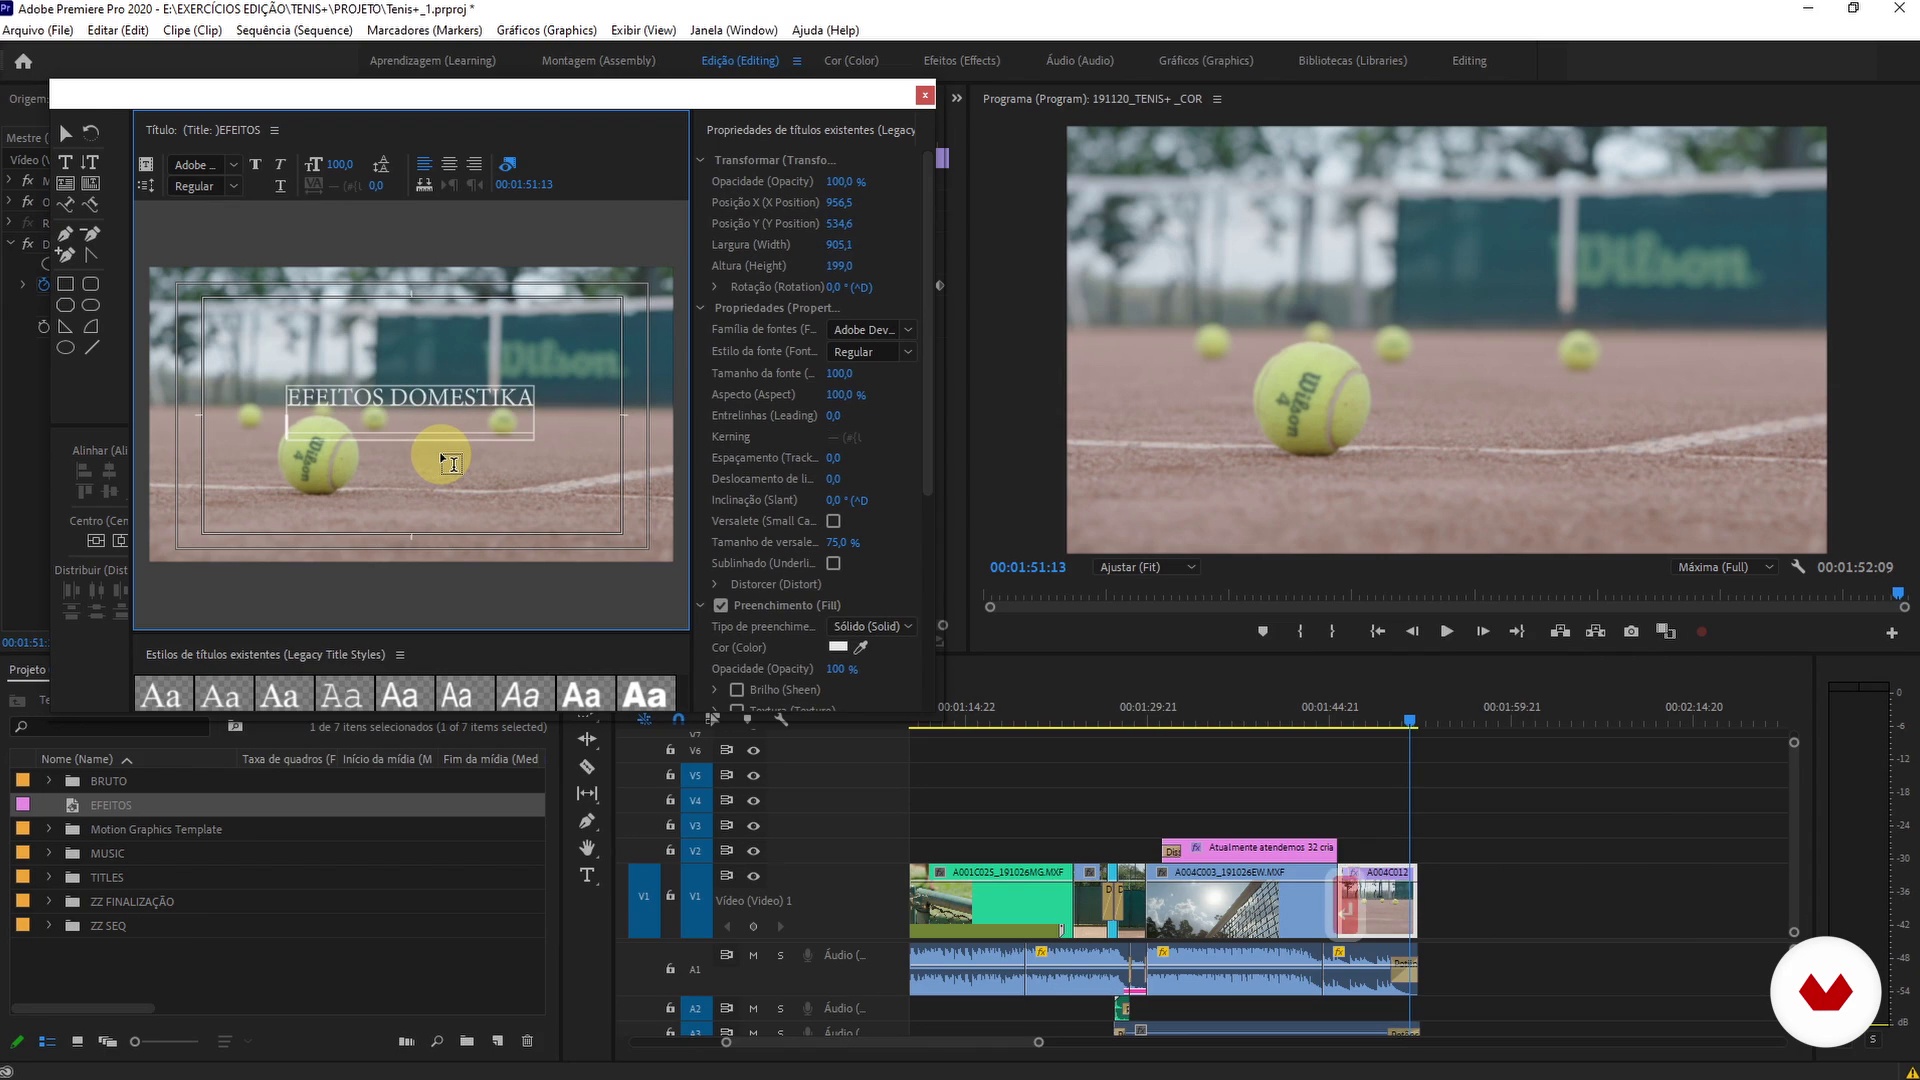Choose the horizontal Type tool in Title designer
The image size is (1920, 1080).
coord(65,162)
